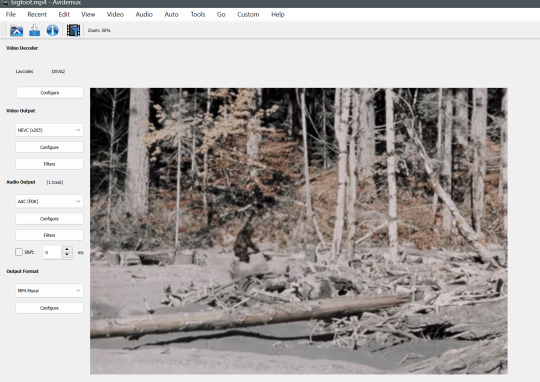This screenshot has height=382, width=540.
Task: Open the Recent menu
Action: [37, 14]
